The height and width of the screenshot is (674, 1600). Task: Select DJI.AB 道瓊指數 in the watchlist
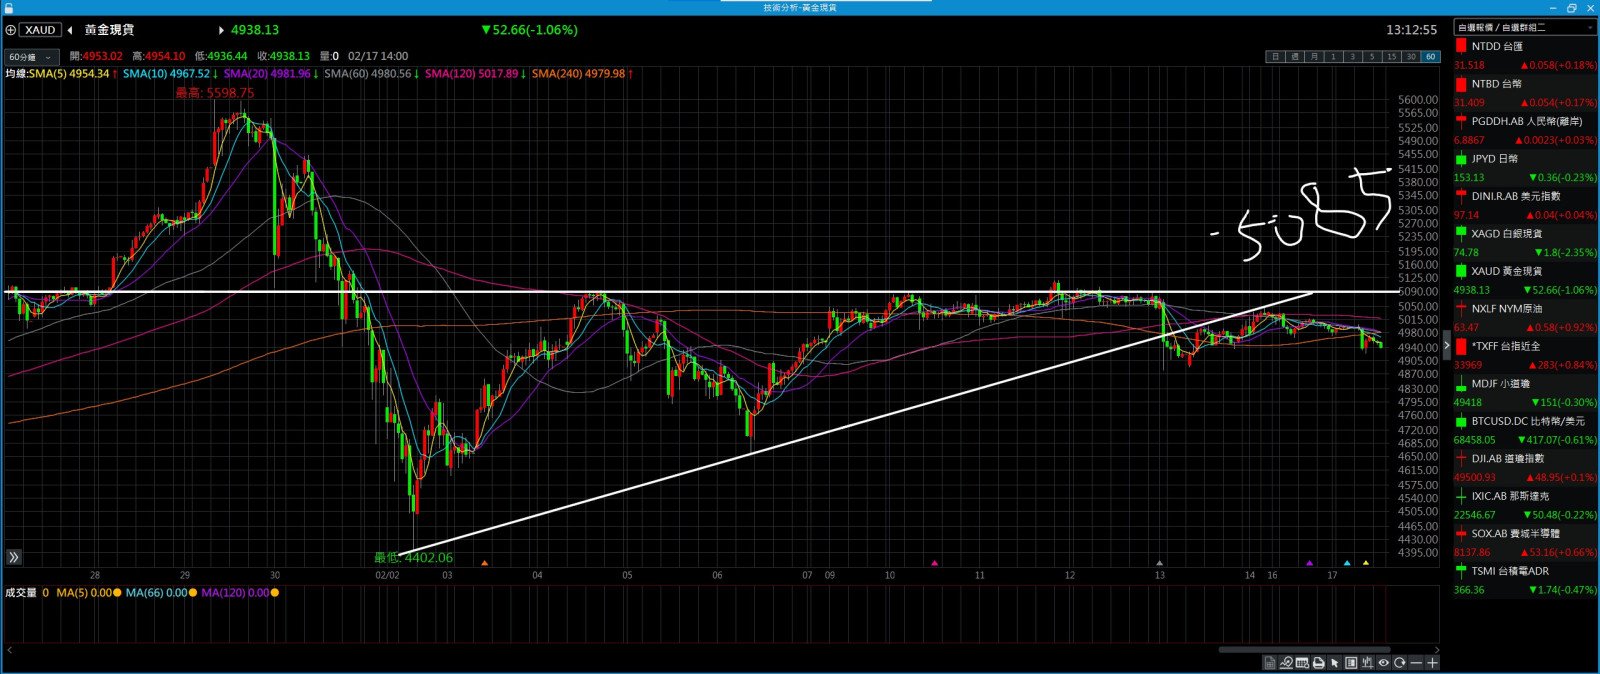[1525, 468]
